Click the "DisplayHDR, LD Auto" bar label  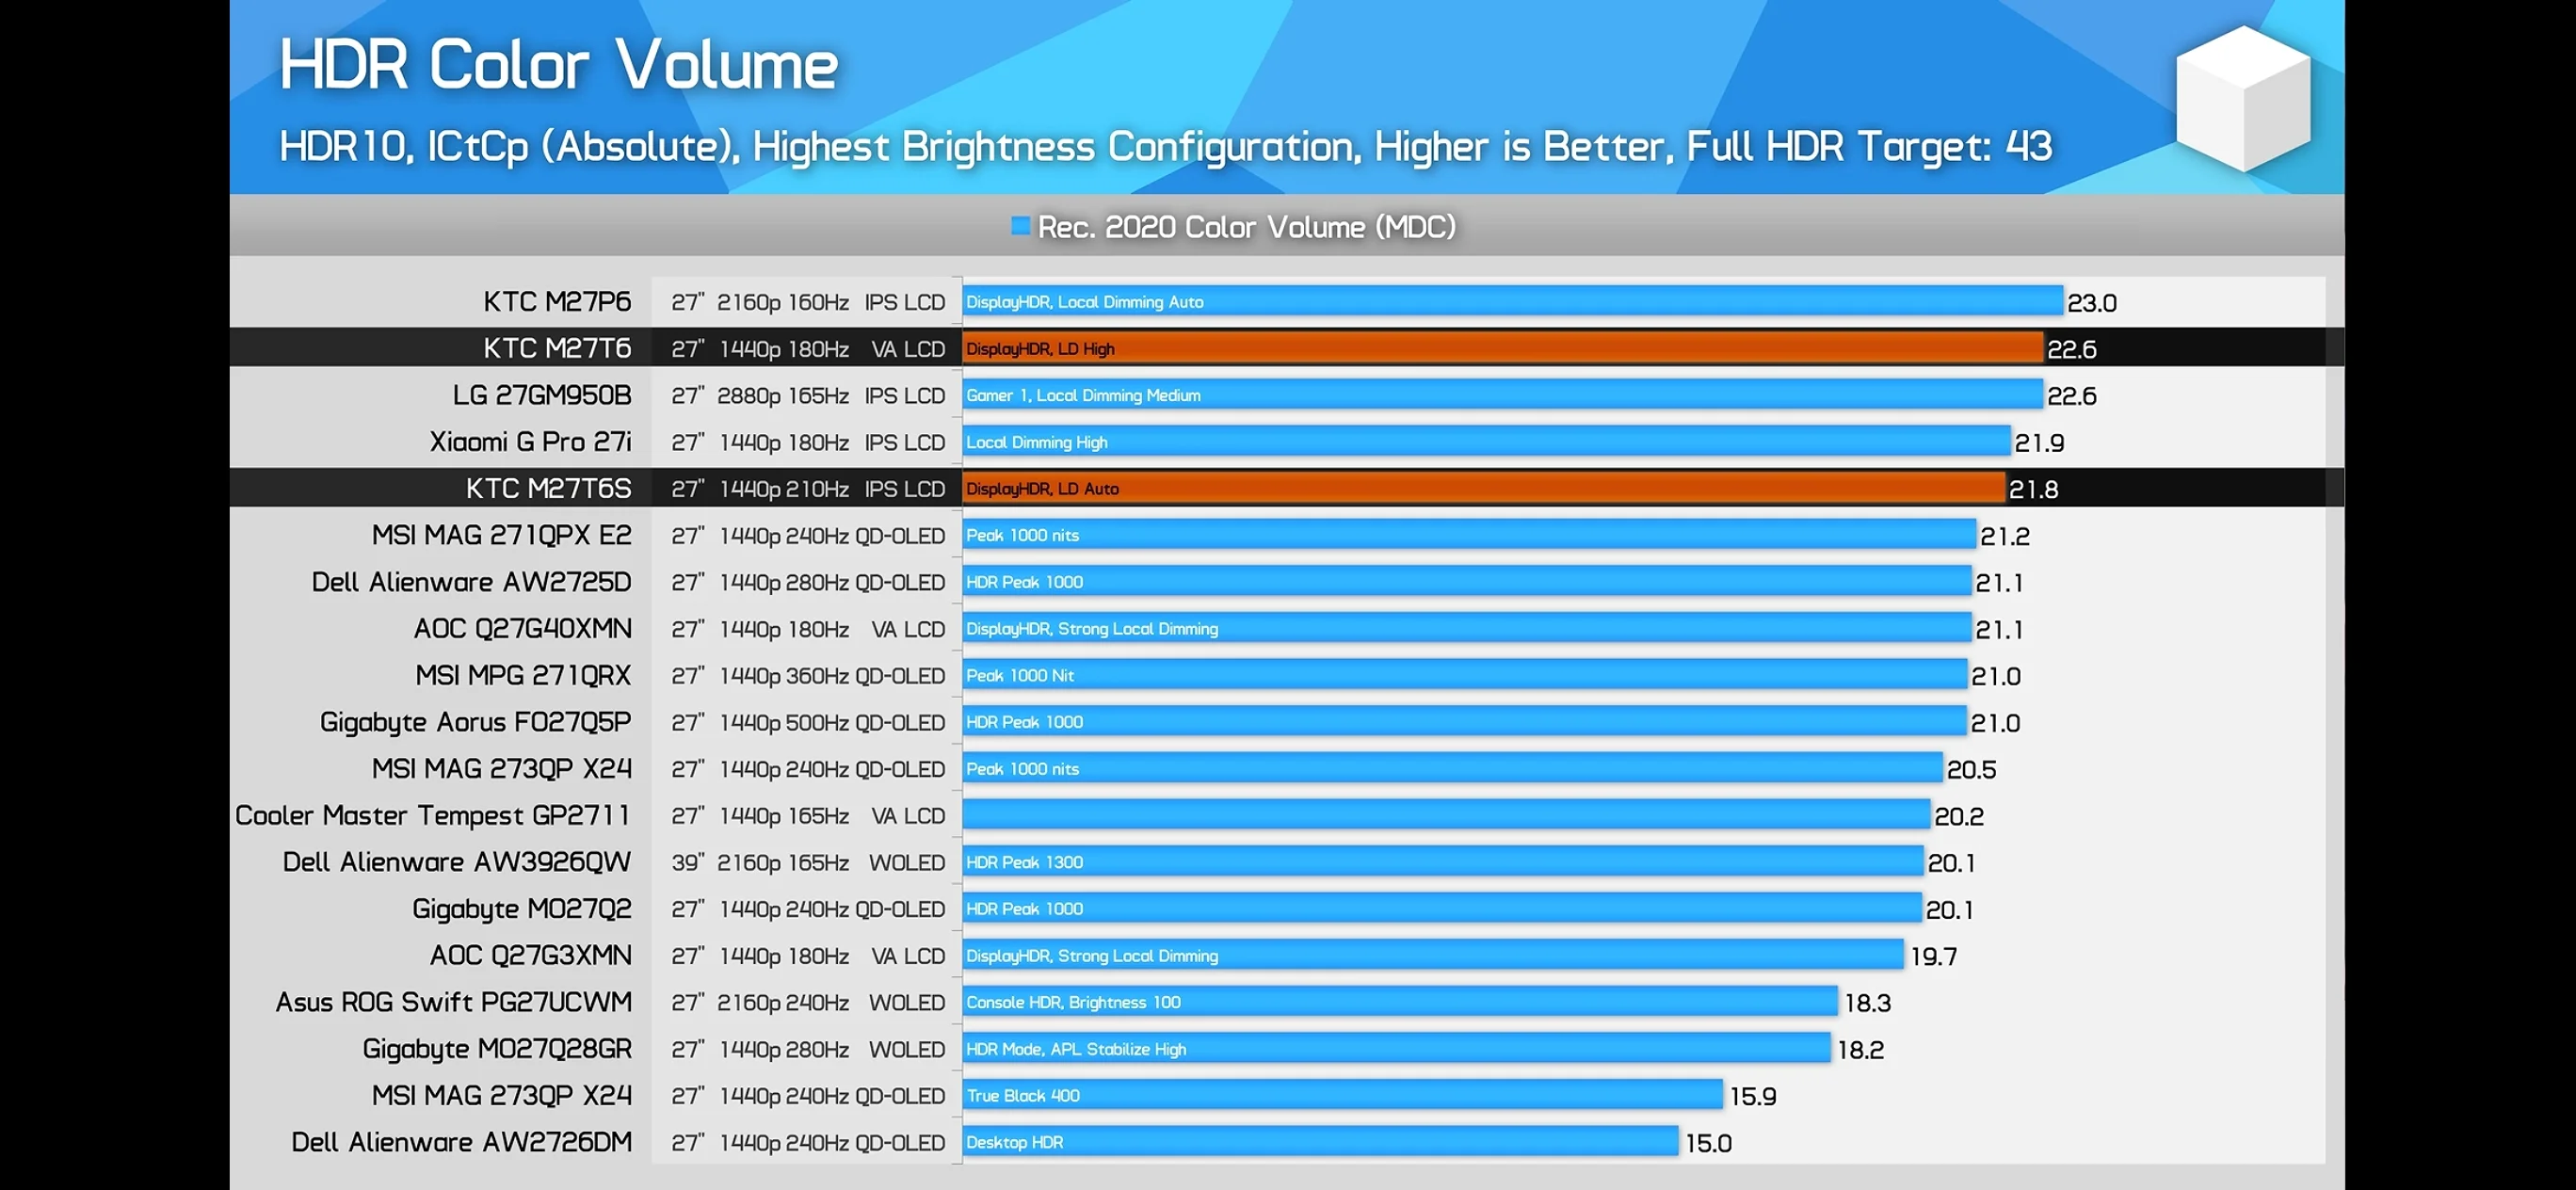click(1042, 489)
